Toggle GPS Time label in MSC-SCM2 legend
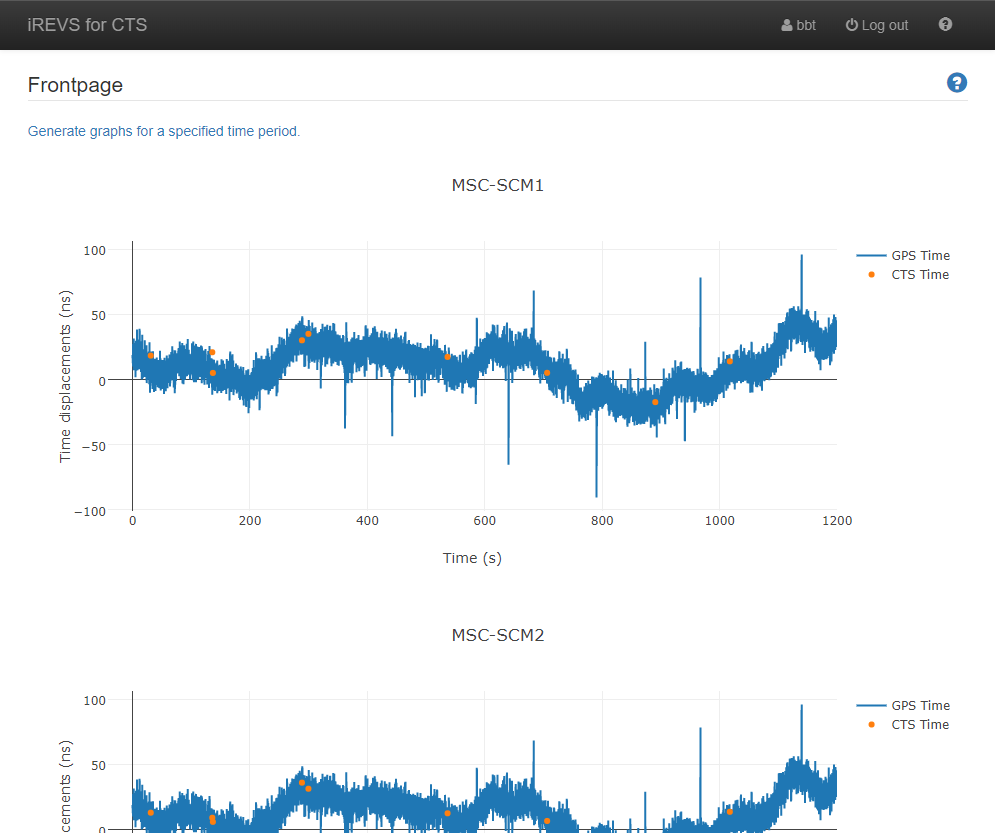Image resolution: width=995 pixels, height=833 pixels. 920,706
